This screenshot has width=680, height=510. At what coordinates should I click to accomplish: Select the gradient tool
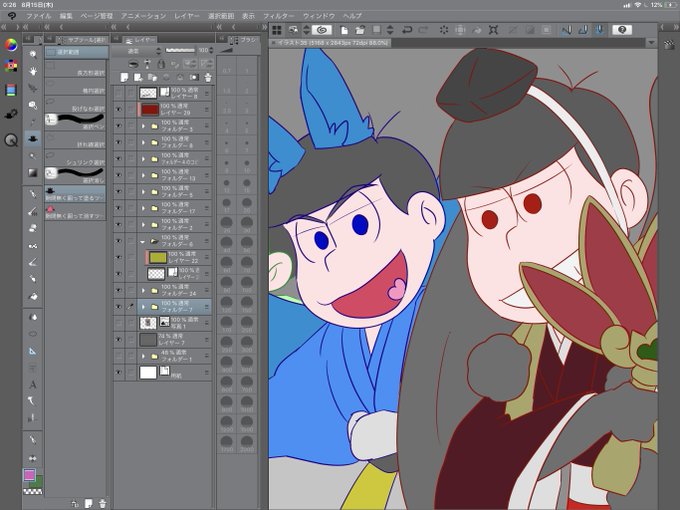(x=33, y=173)
